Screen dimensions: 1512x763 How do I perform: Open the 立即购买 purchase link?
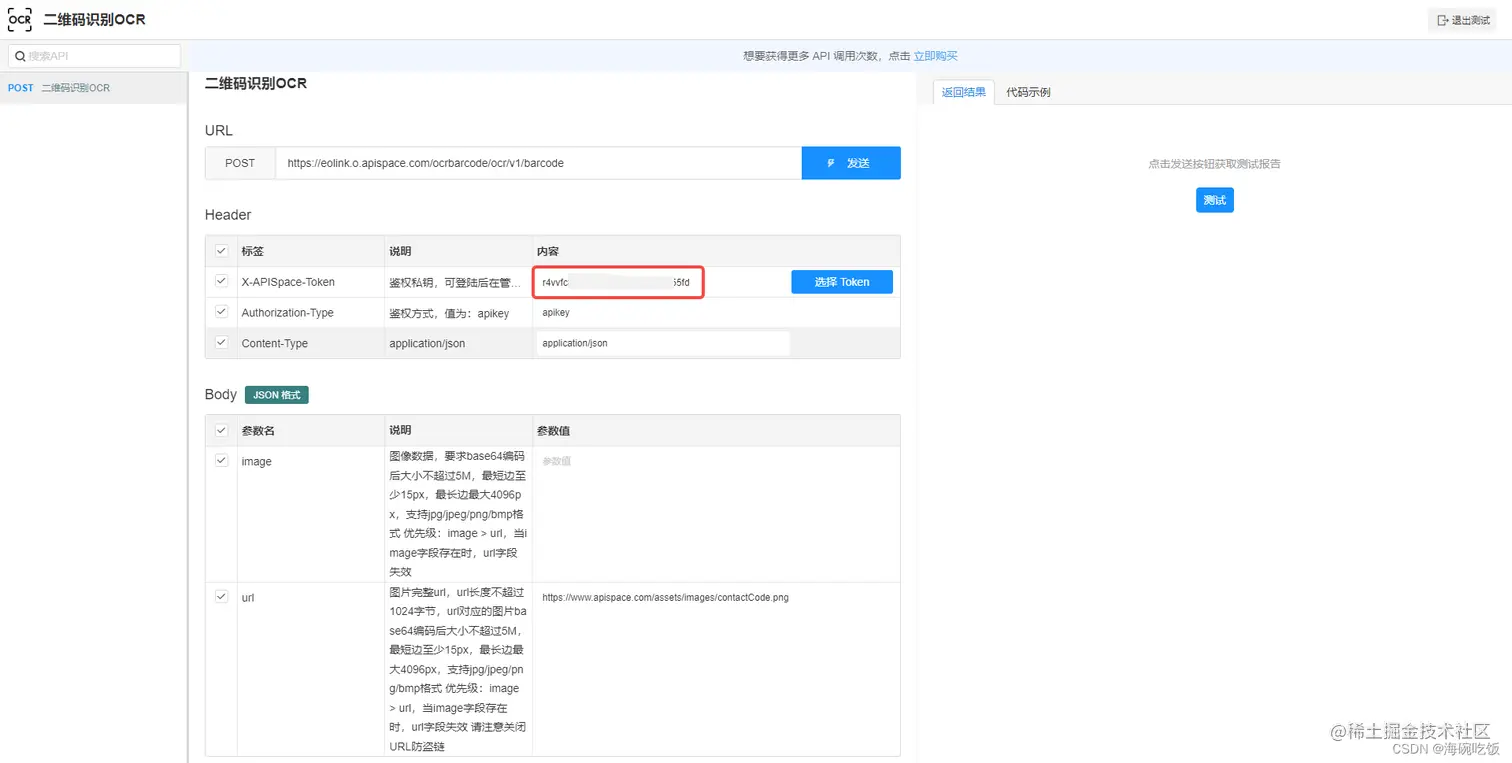[x=935, y=55]
